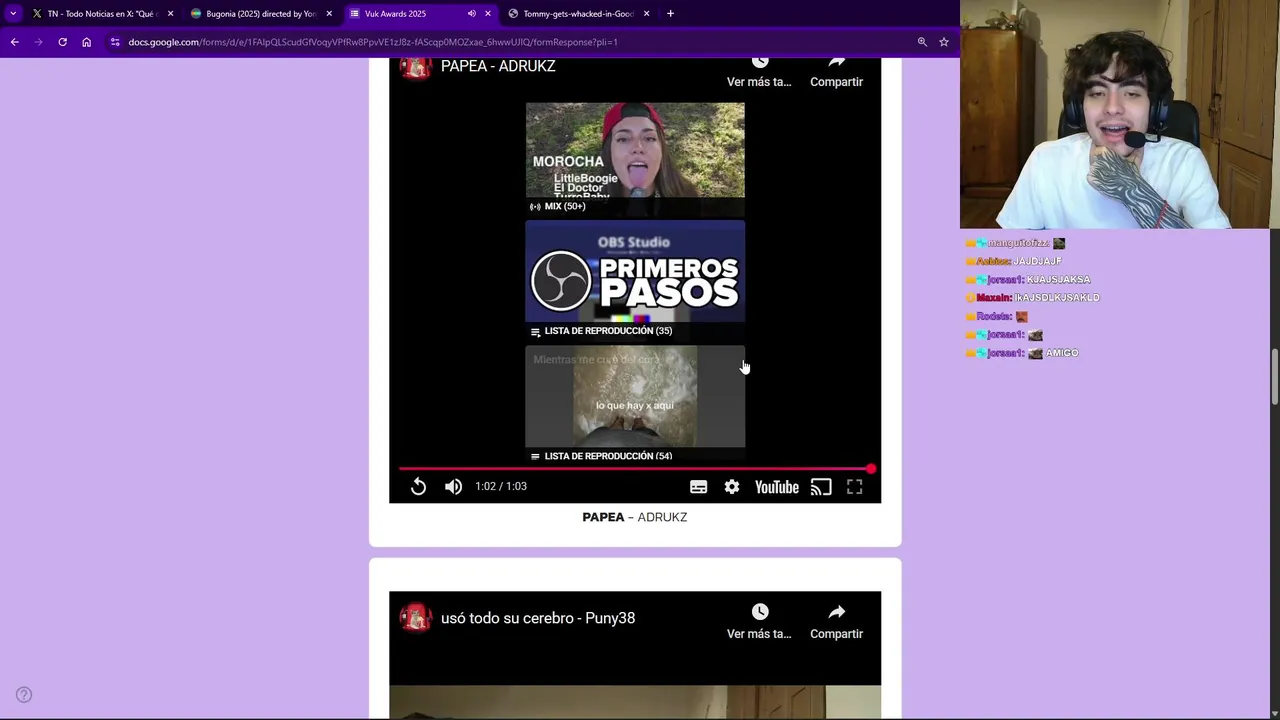This screenshot has height=720, width=1280.
Task: Click the red video progress bar
Action: (635, 468)
